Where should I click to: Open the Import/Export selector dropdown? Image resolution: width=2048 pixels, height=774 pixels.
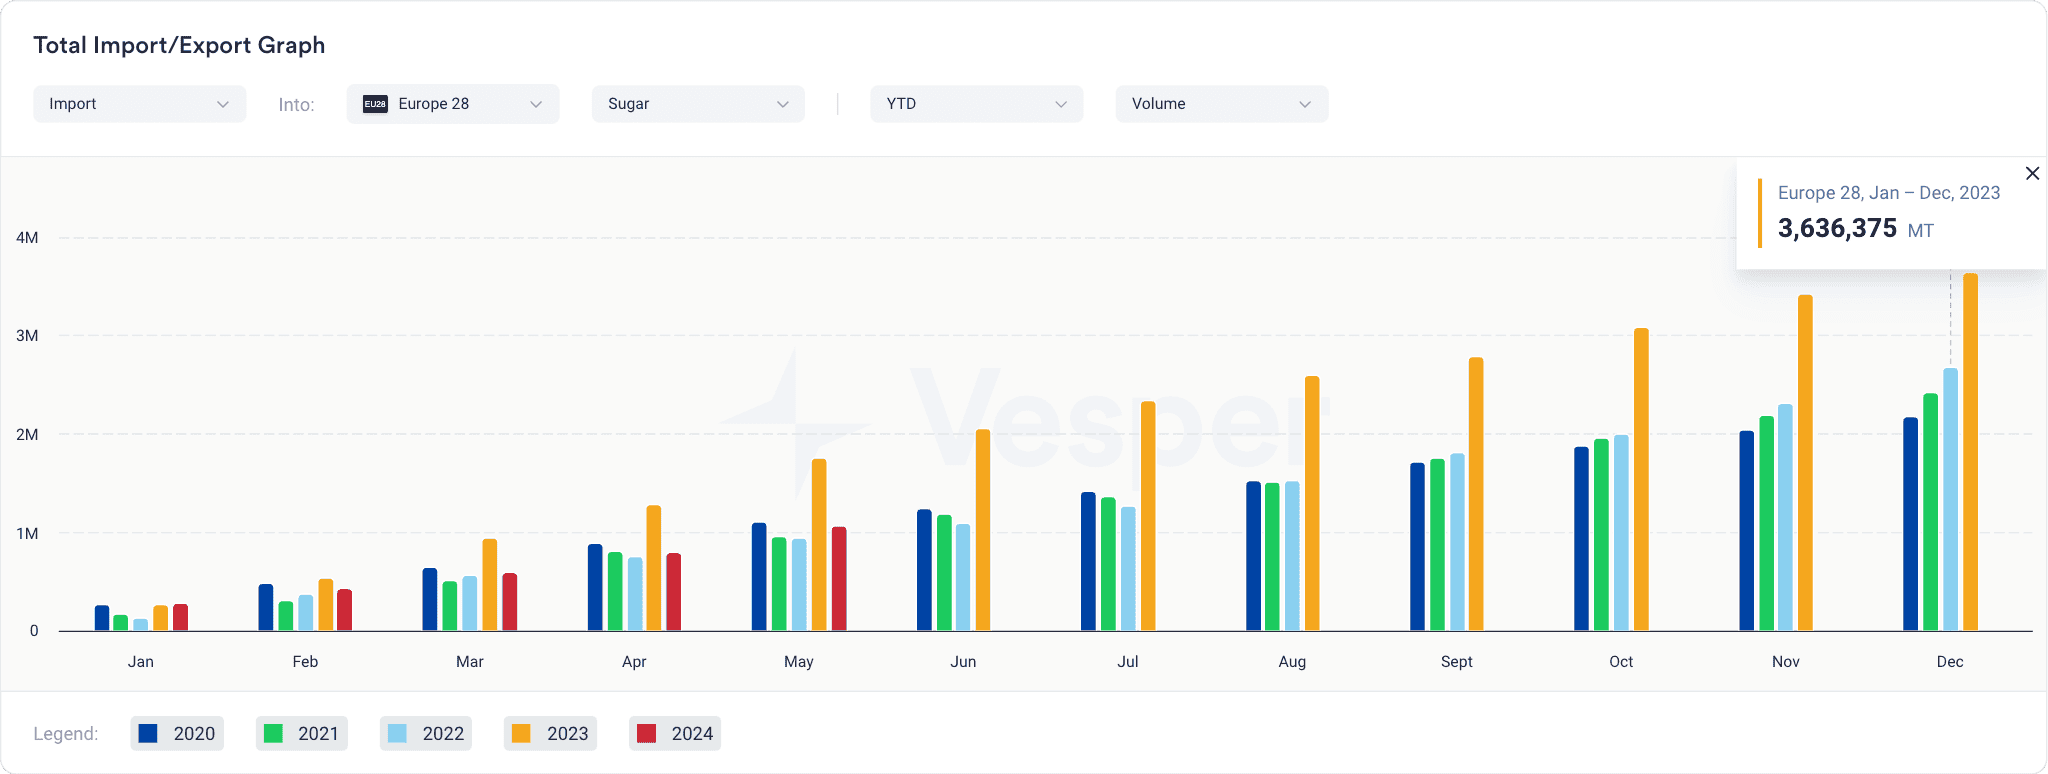(139, 103)
